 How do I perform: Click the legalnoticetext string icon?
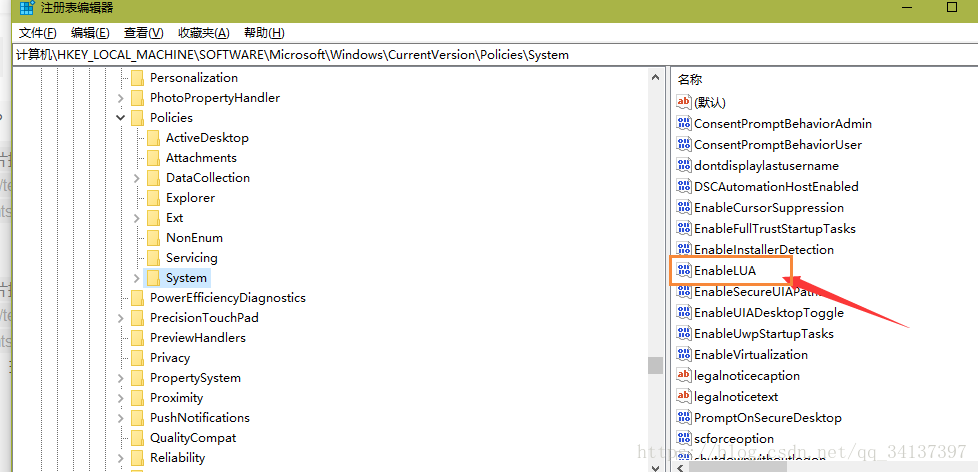684,397
